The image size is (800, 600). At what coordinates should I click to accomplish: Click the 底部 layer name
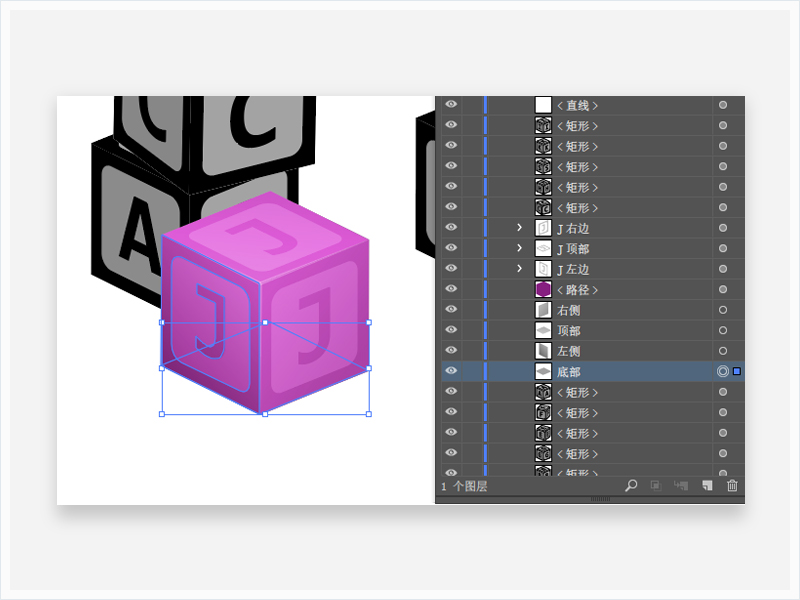point(569,372)
